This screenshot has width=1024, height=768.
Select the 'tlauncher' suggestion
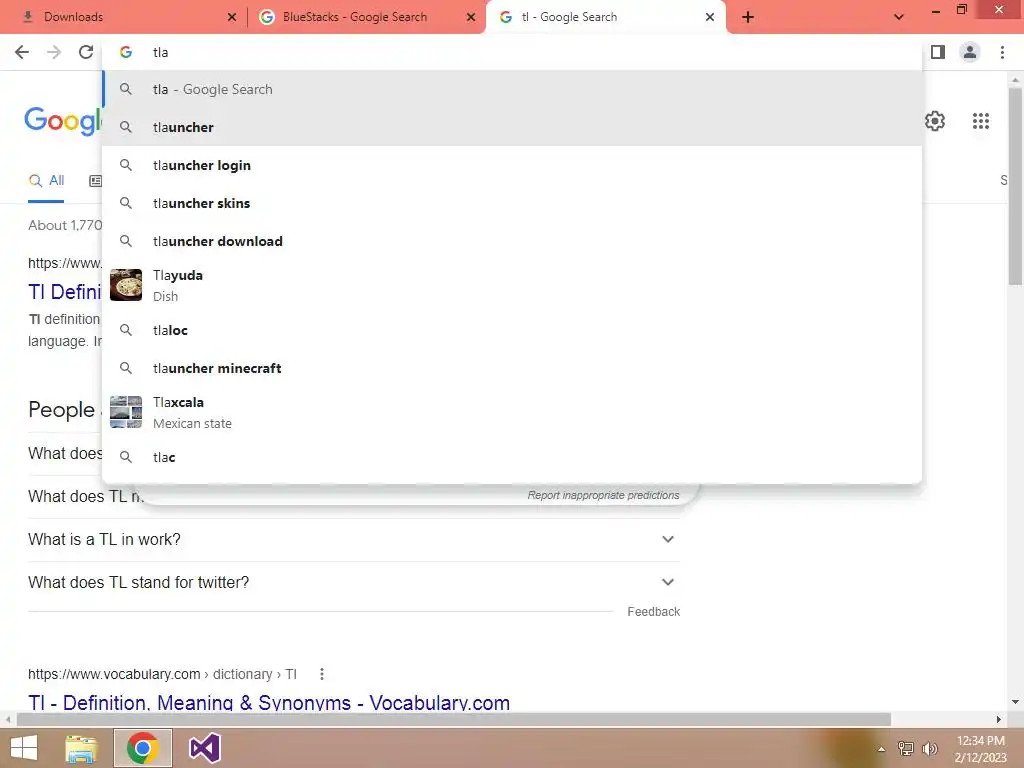pos(512,127)
